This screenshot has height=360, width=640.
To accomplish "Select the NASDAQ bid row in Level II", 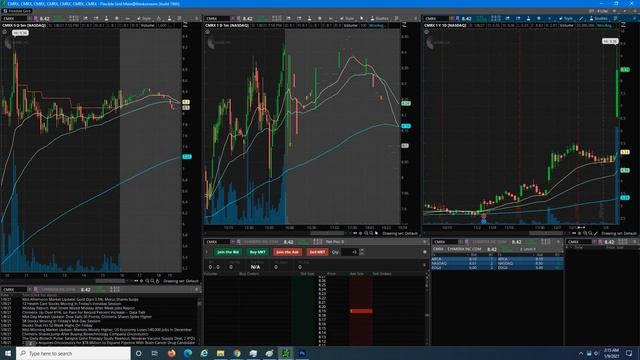I will coord(464,263).
